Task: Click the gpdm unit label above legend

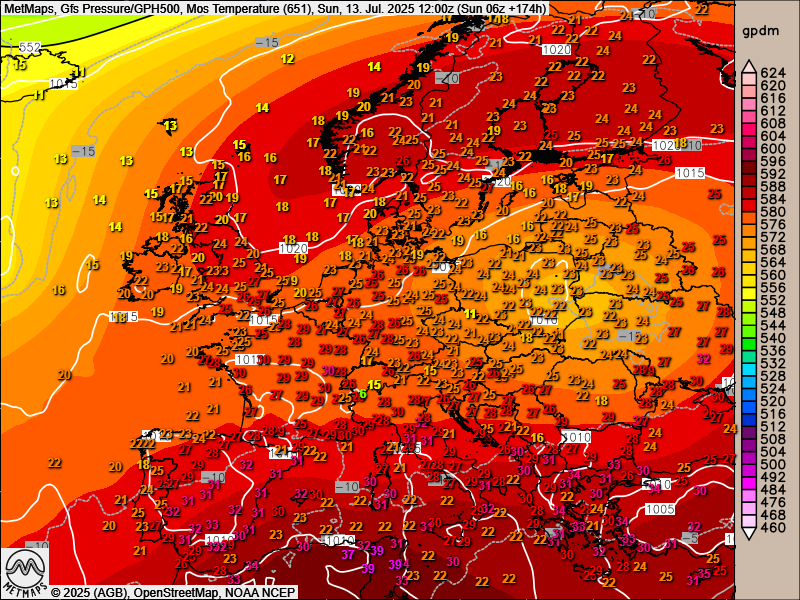Action: click(x=756, y=31)
